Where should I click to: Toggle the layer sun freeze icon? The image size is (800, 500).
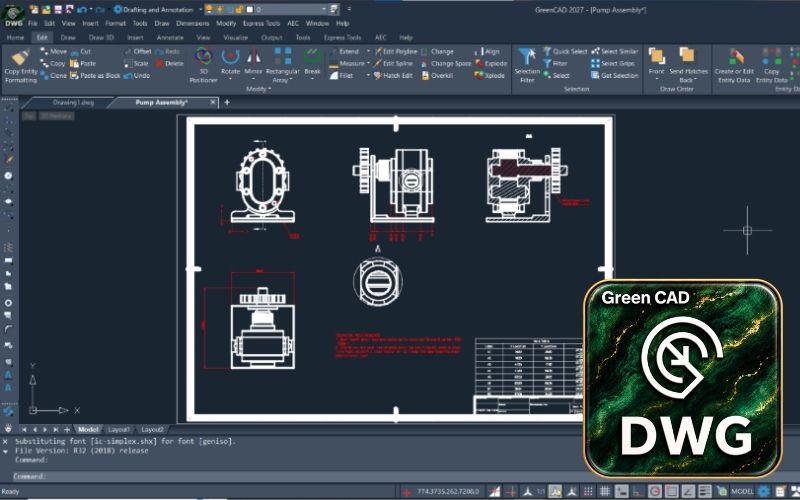[220, 9]
